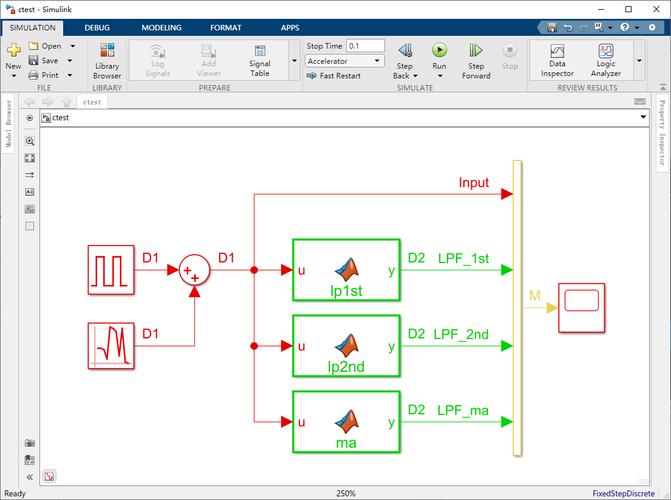Image resolution: width=671 pixels, height=500 pixels.
Task: Switch to the DEBUG tab
Action: tap(97, 28)
